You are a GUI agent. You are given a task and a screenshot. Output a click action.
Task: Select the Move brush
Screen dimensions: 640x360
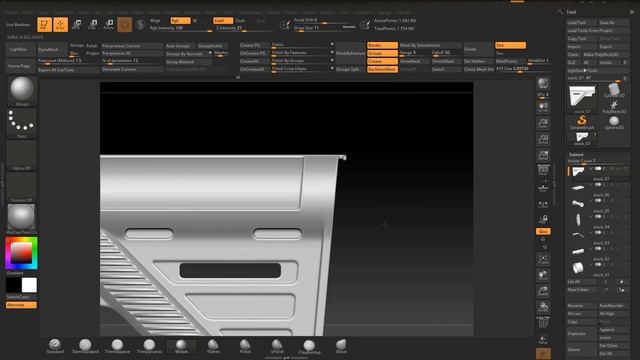point(341,346)
